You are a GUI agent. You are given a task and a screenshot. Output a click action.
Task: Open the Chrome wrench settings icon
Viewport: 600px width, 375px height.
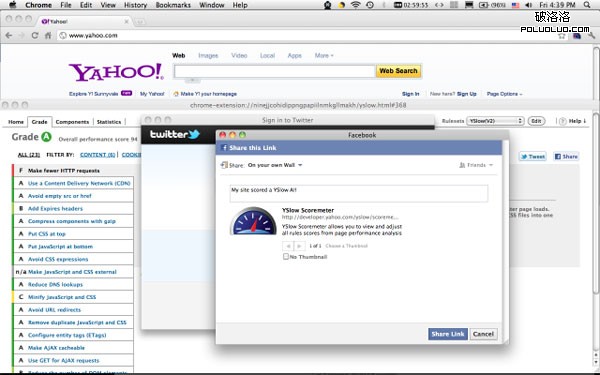[592, 36]
